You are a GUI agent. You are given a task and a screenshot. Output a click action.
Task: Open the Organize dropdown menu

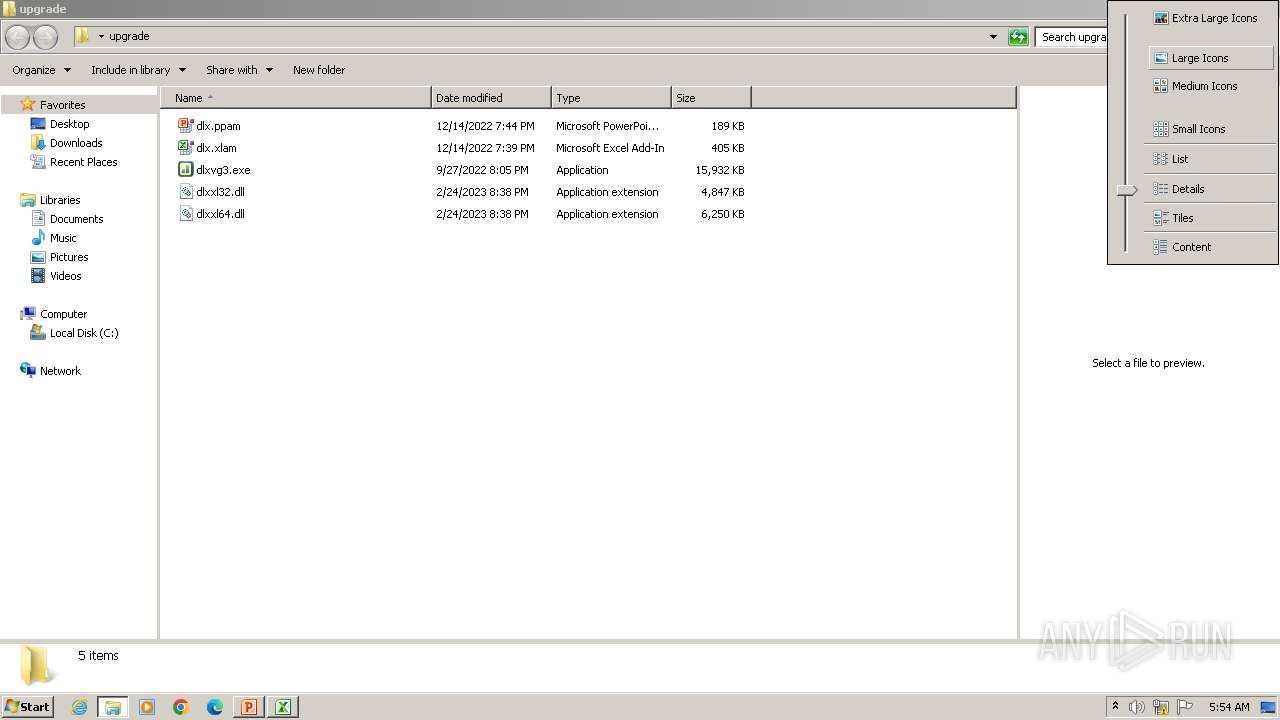(42, 70)
